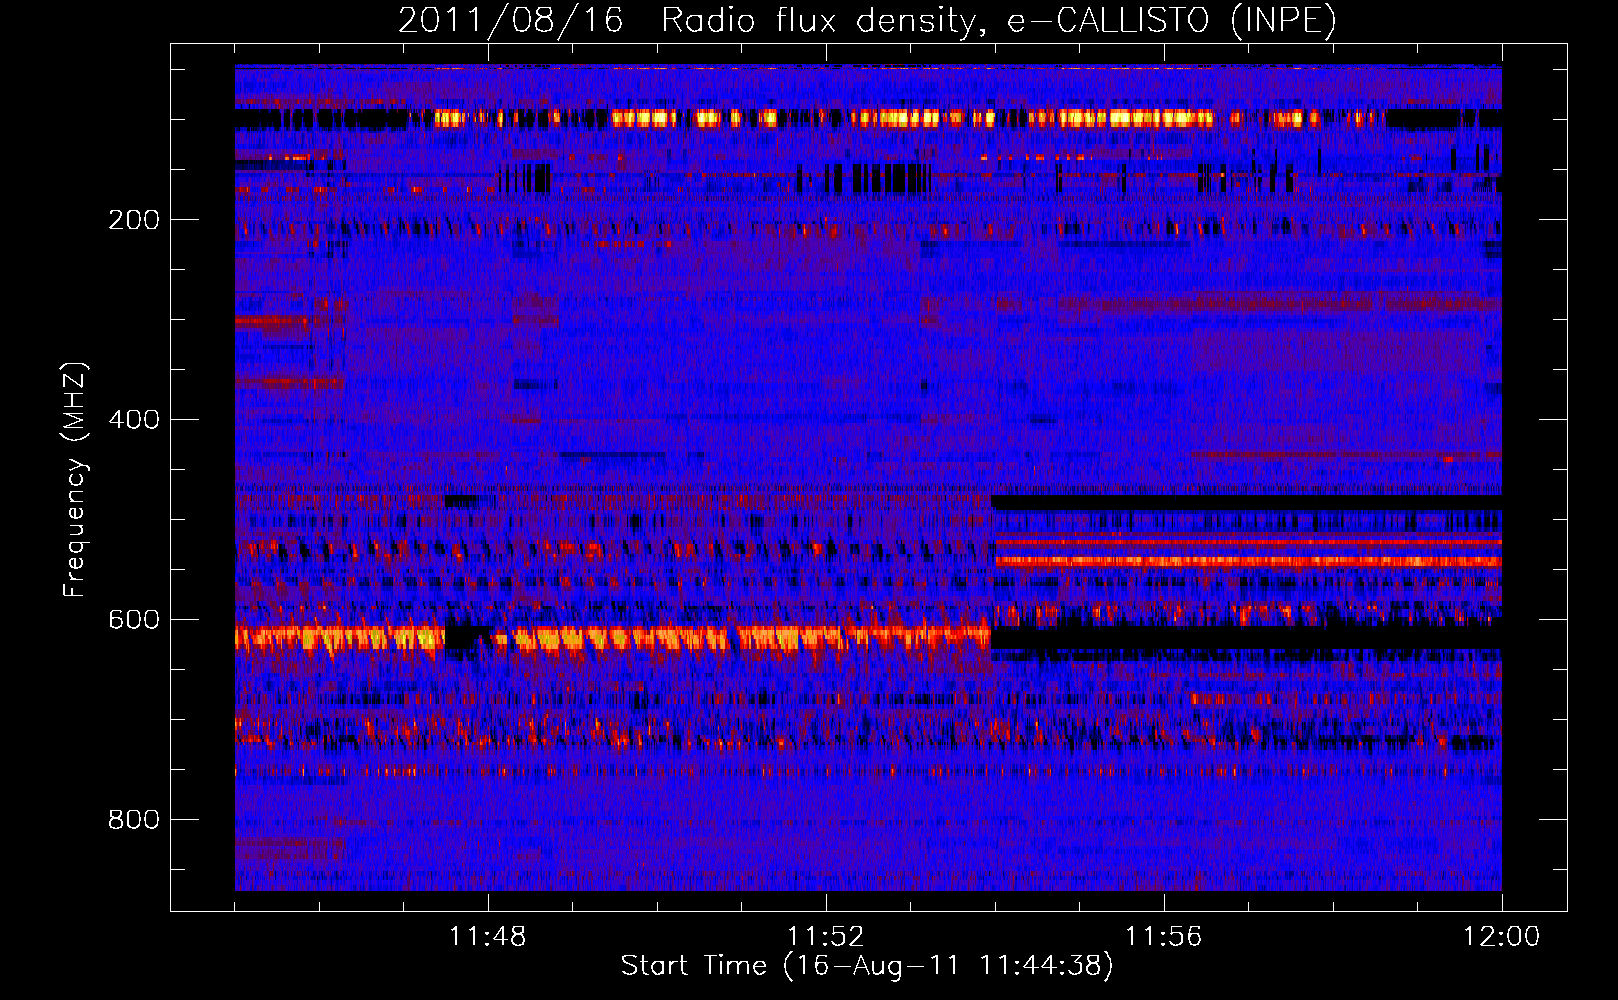Image resolution: width=1618 pixels, height=1000 pixels.
Task: Click the 200 frequency tick label
Action: pos(134,220)
